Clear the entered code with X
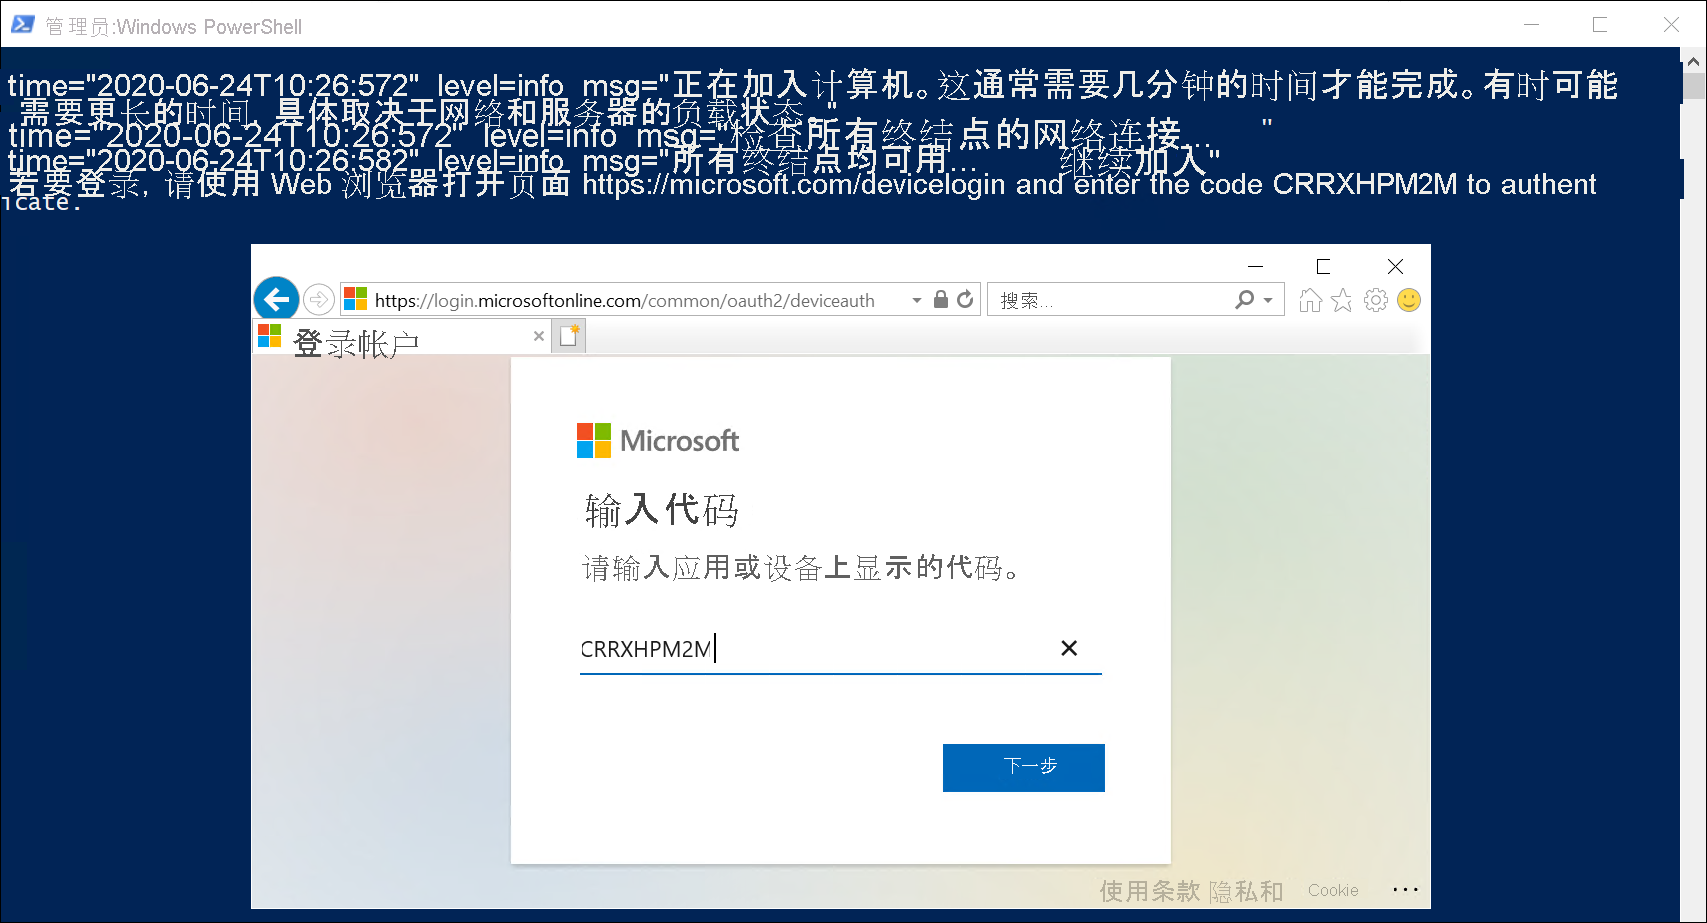 (x=1069, y=648)
